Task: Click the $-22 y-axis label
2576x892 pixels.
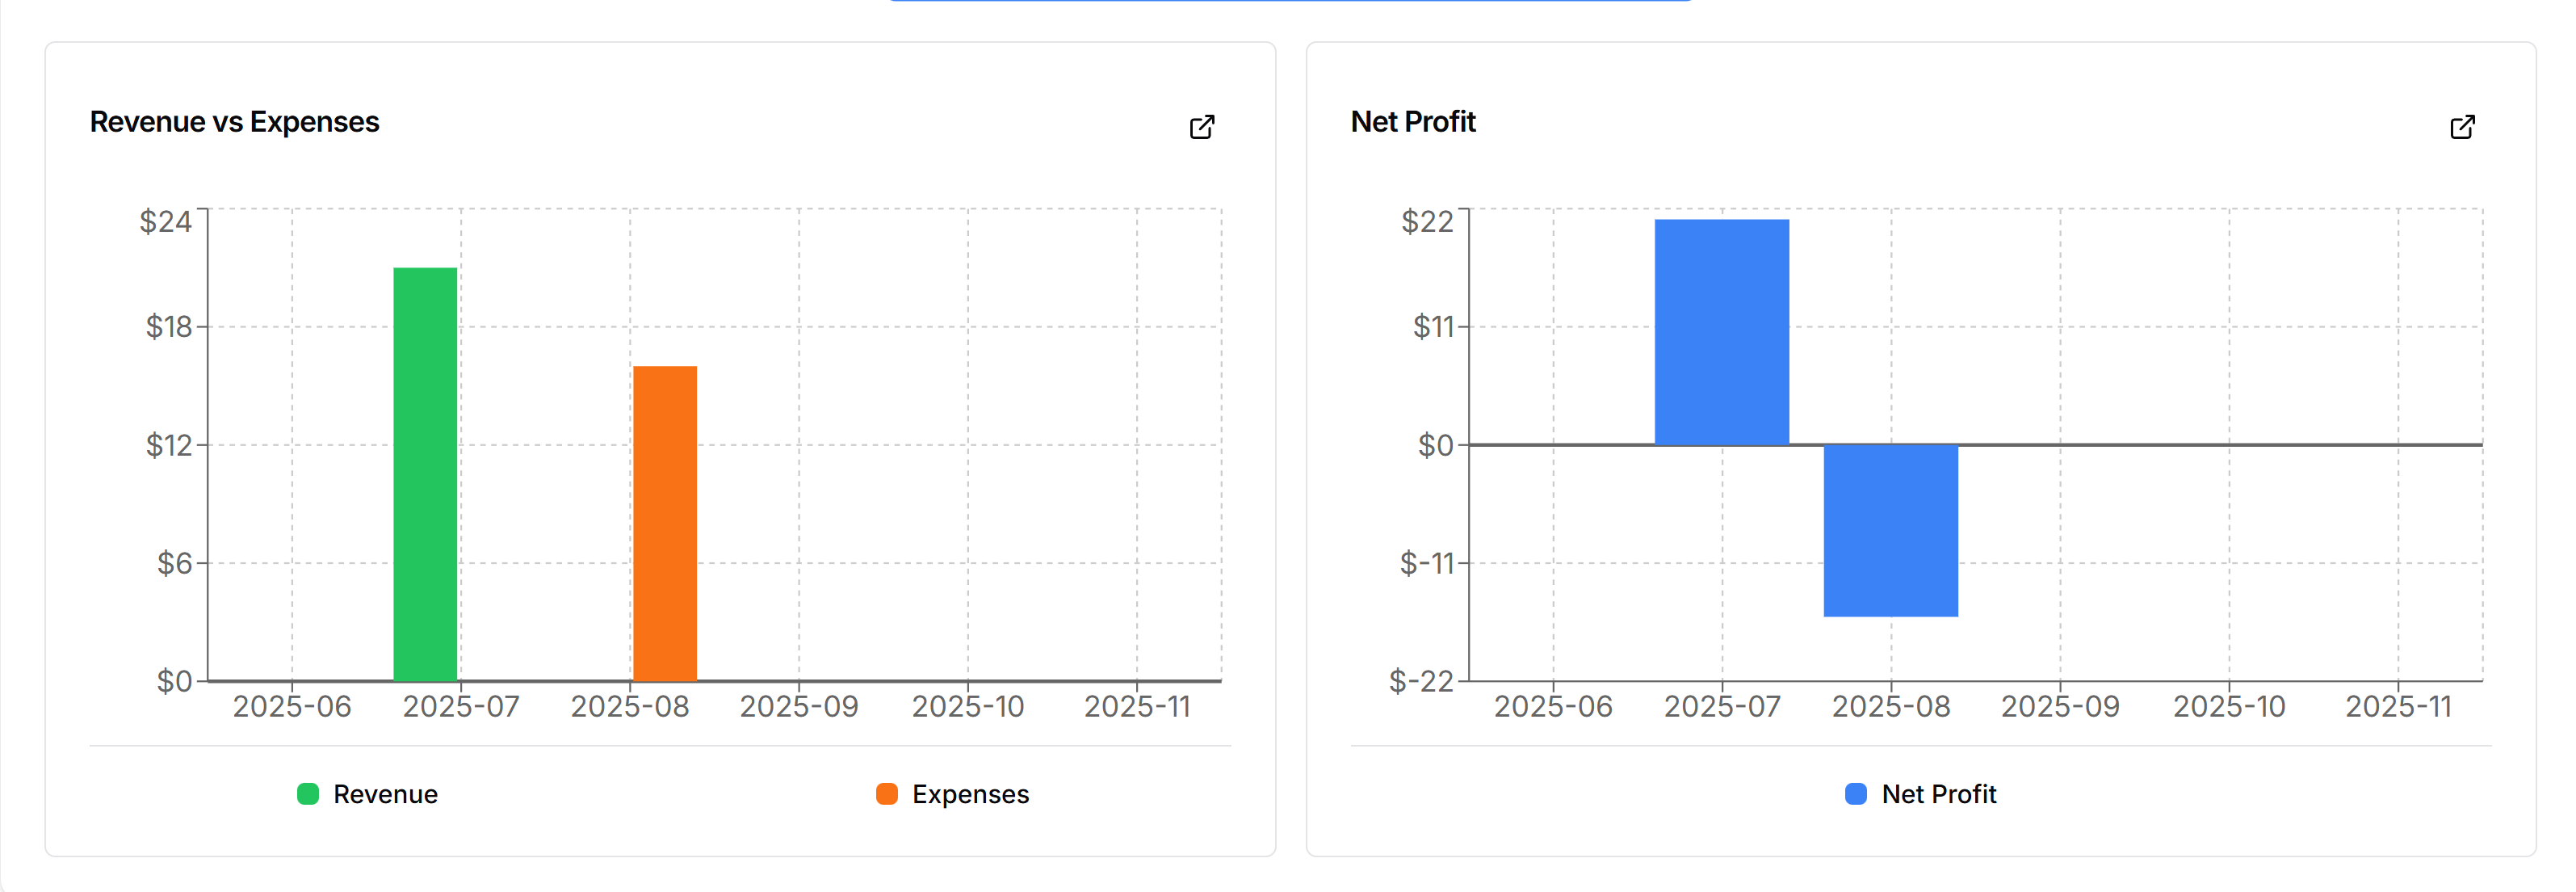Action: click(x=1420, y=681)
